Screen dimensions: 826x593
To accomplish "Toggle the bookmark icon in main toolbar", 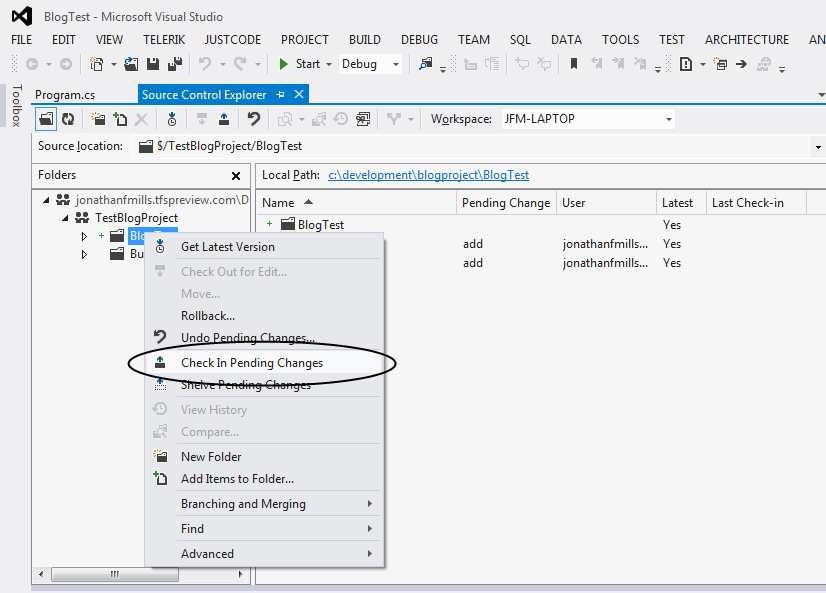I will point(574,64).
